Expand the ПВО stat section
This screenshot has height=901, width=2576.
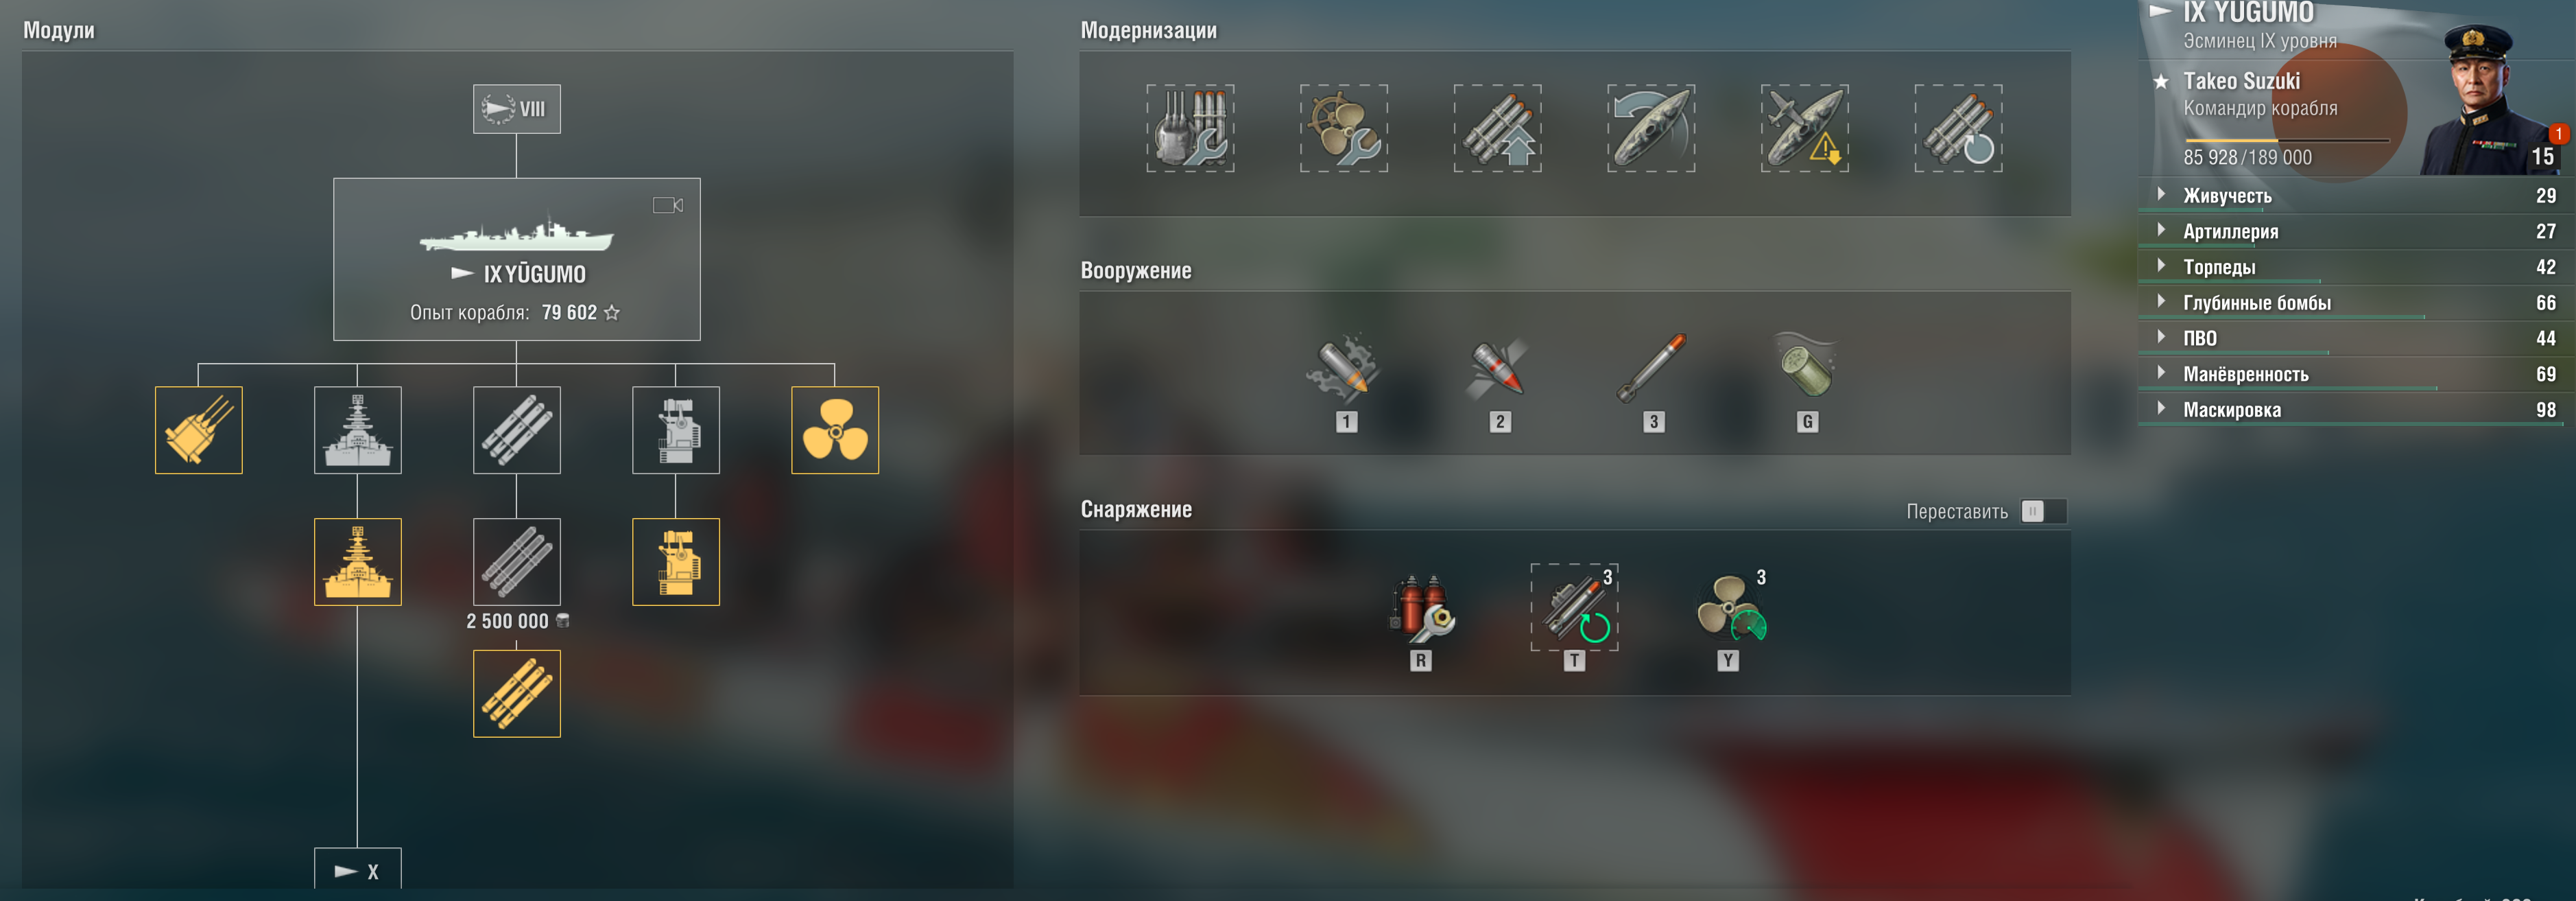2351,338
